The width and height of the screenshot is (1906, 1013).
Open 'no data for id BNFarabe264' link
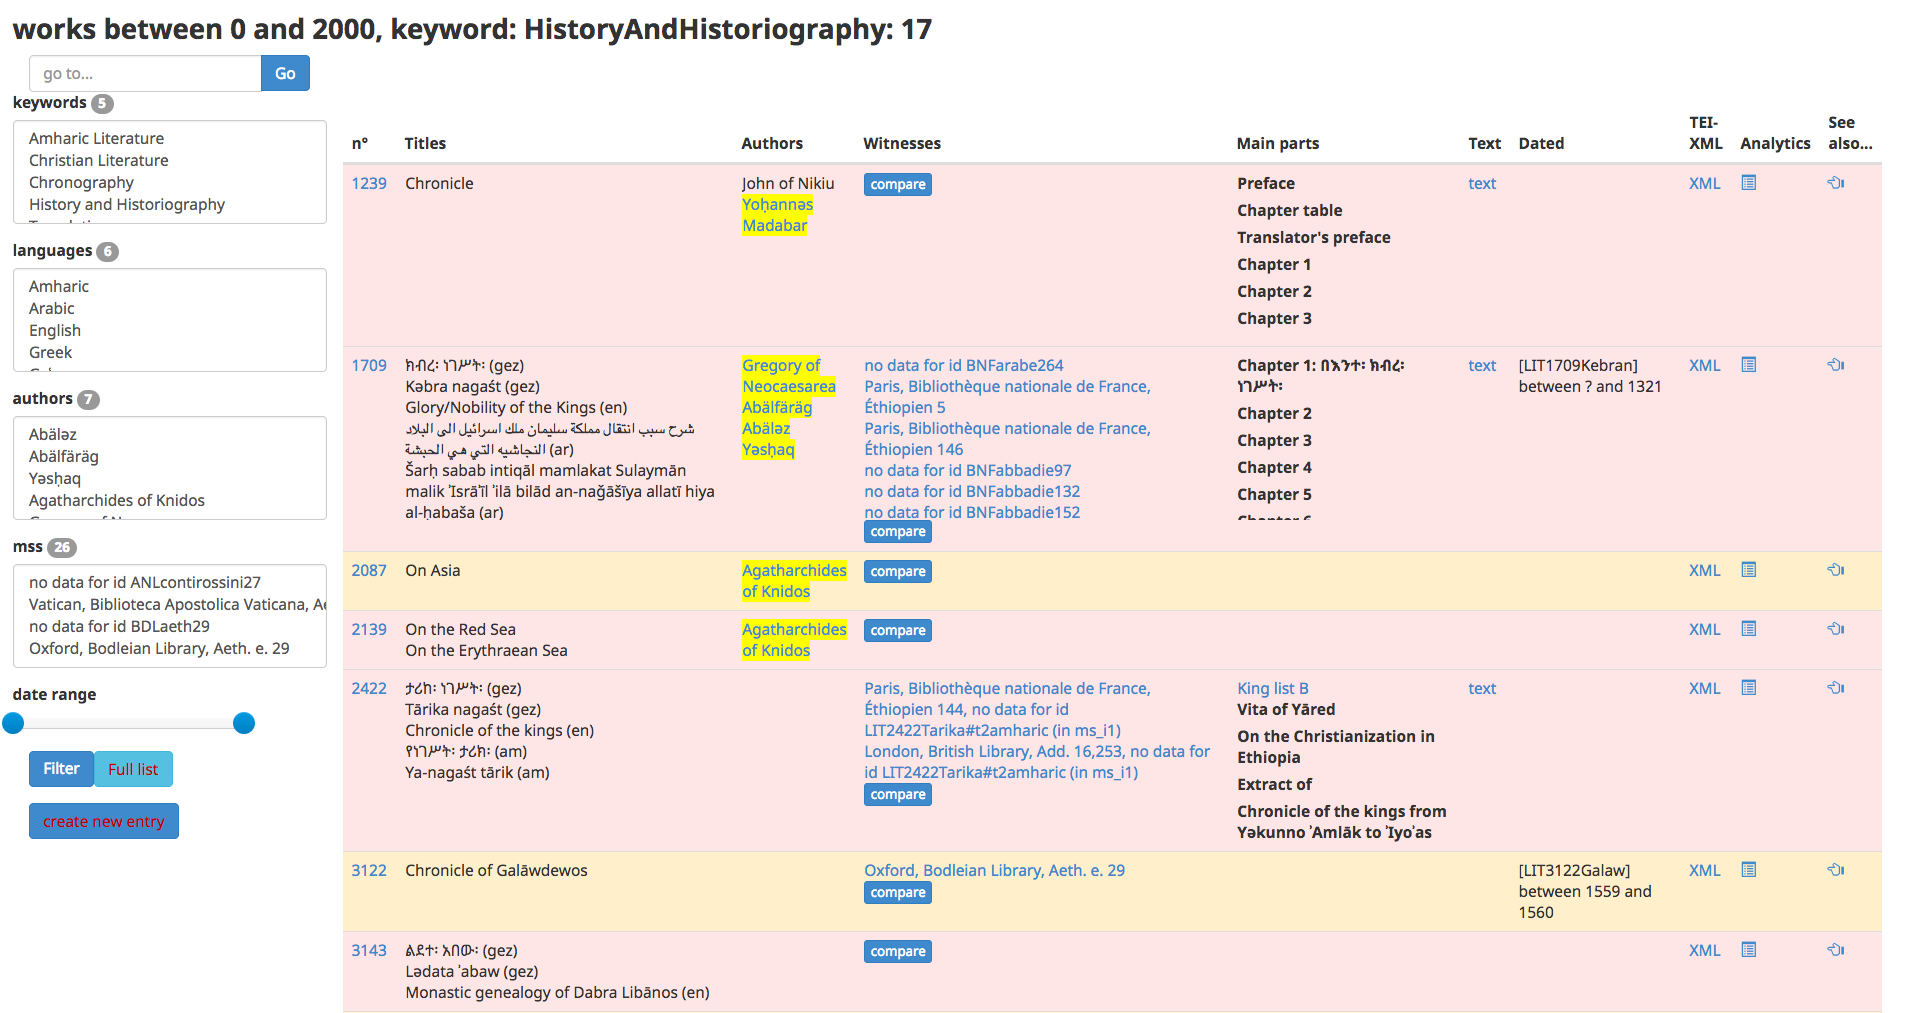click(x=964, y=365)
